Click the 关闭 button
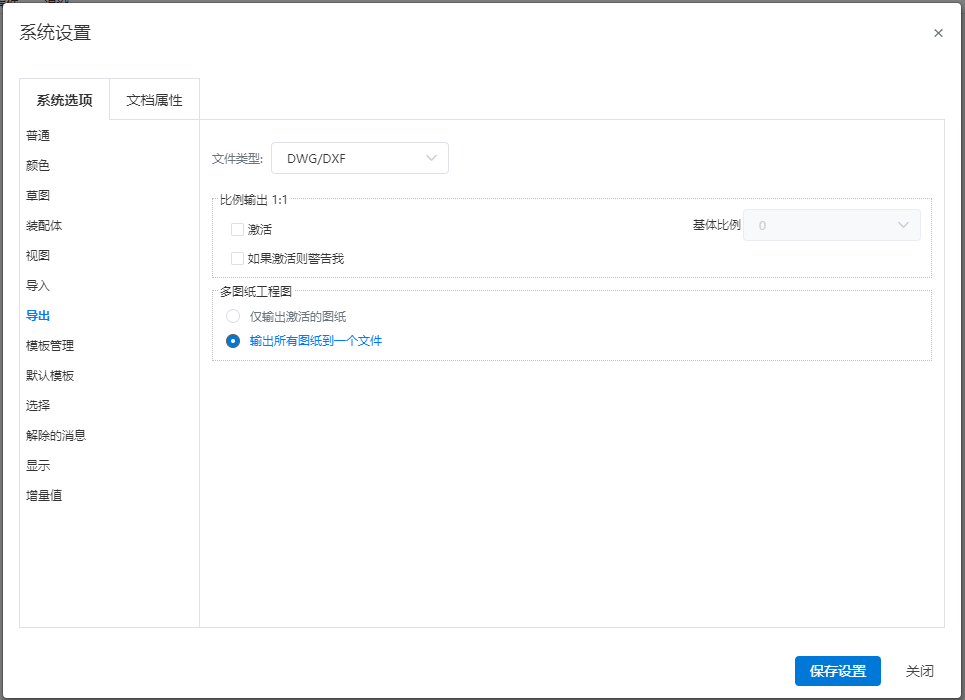This screenshot has height=700, width=965. 919,671
